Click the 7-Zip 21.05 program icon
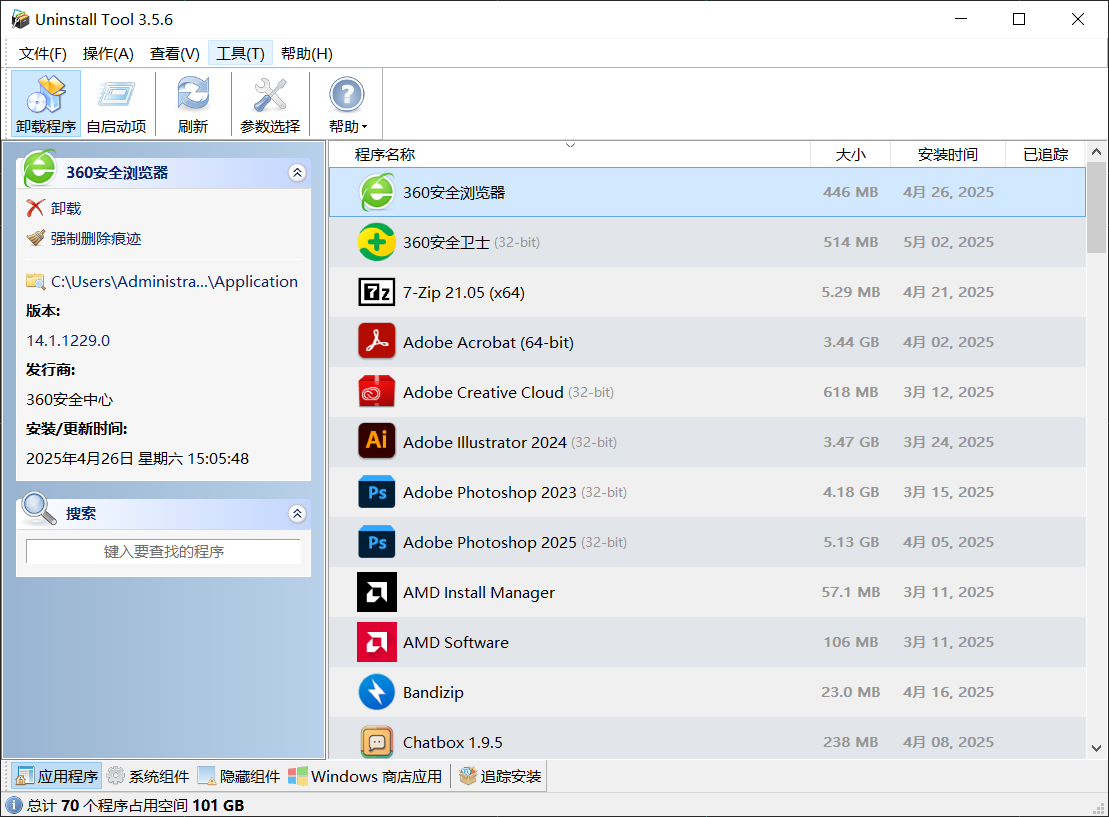This screenshot has width=1109, height=817. pos(377,292)
